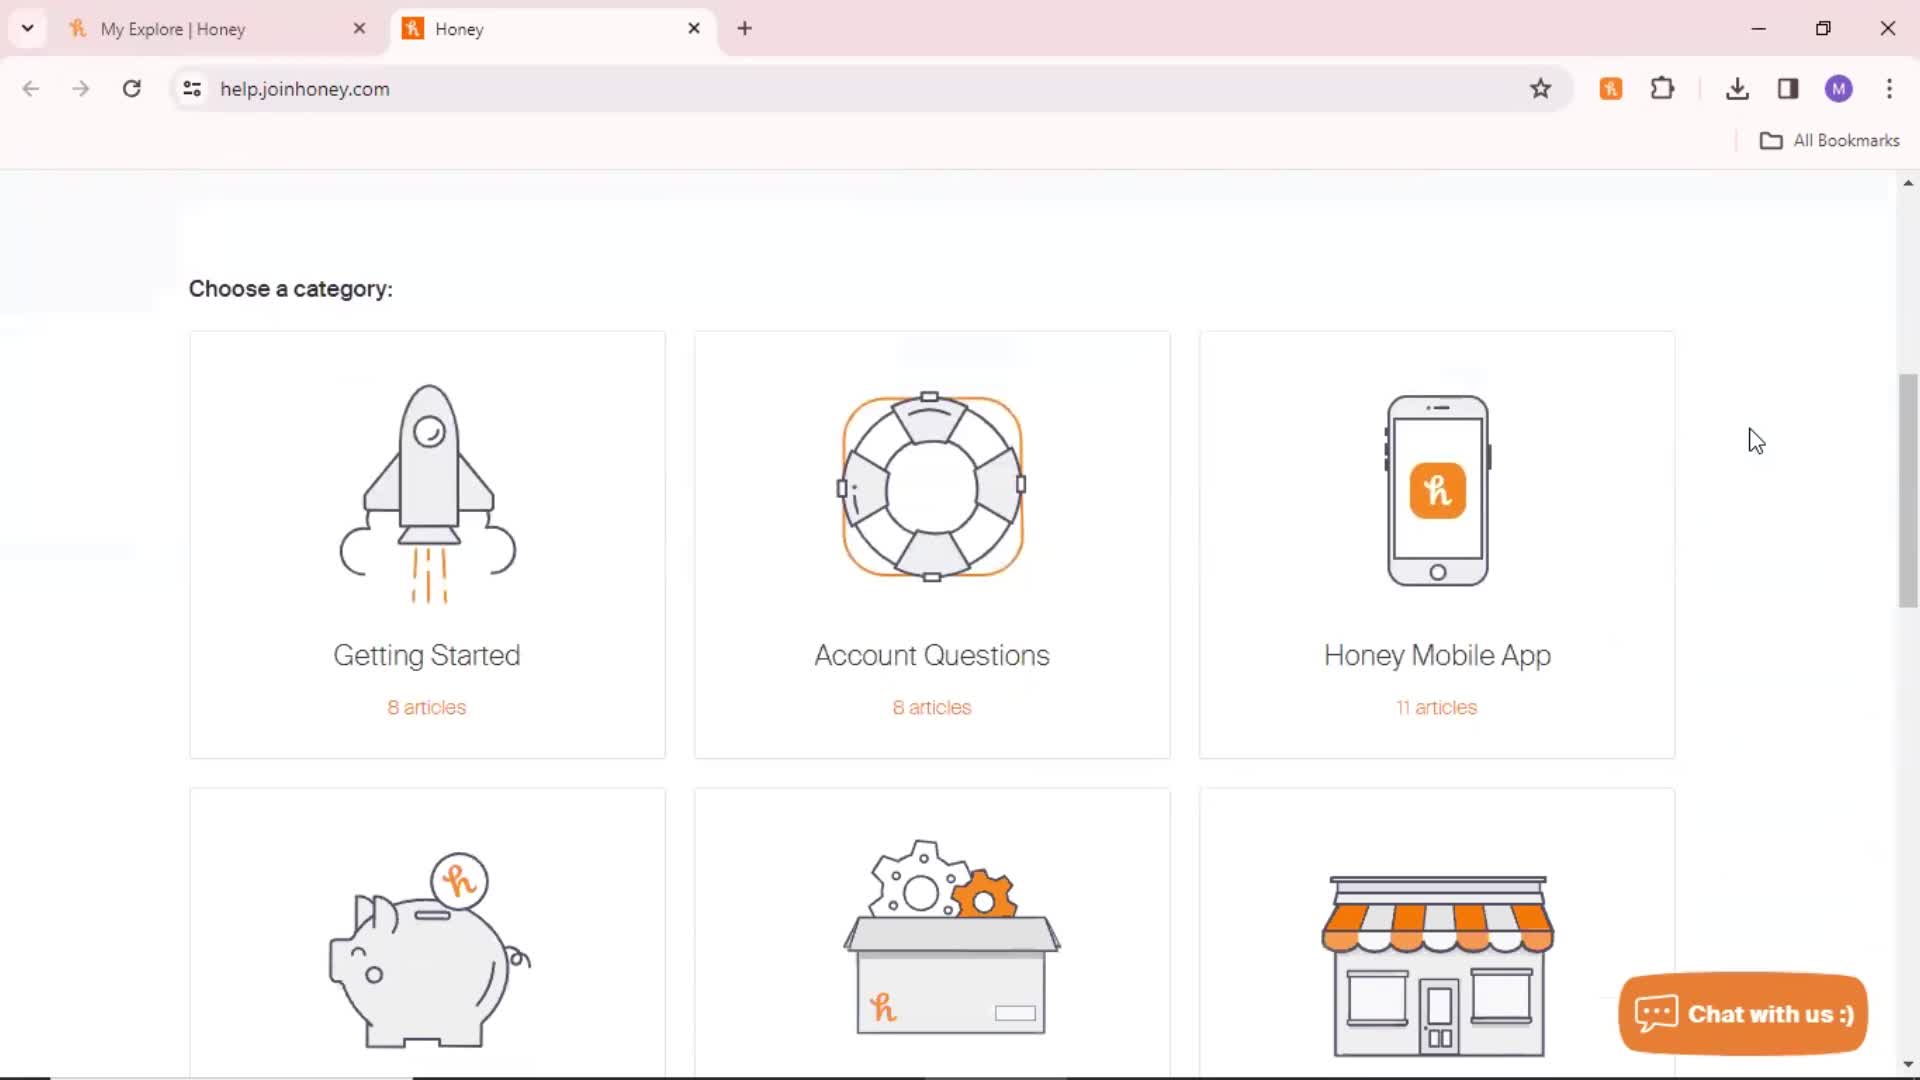Click the scrollbar down arrow

(1908, 1065)
